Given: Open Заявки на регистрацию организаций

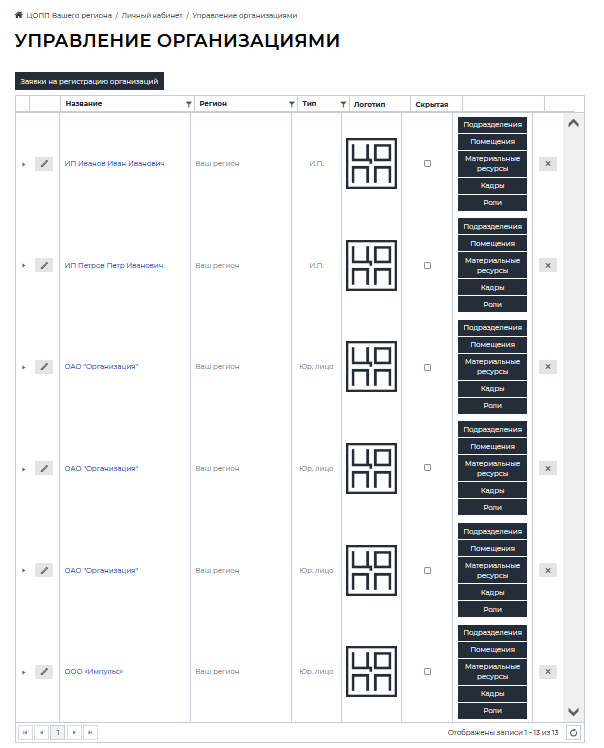Looking at the screenshot, I should (x=89, y=81).
